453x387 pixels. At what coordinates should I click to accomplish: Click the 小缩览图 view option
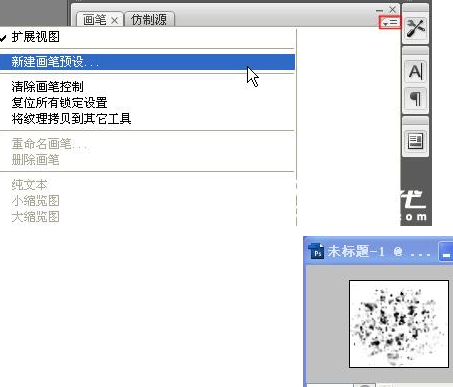(x=147, y=201)
